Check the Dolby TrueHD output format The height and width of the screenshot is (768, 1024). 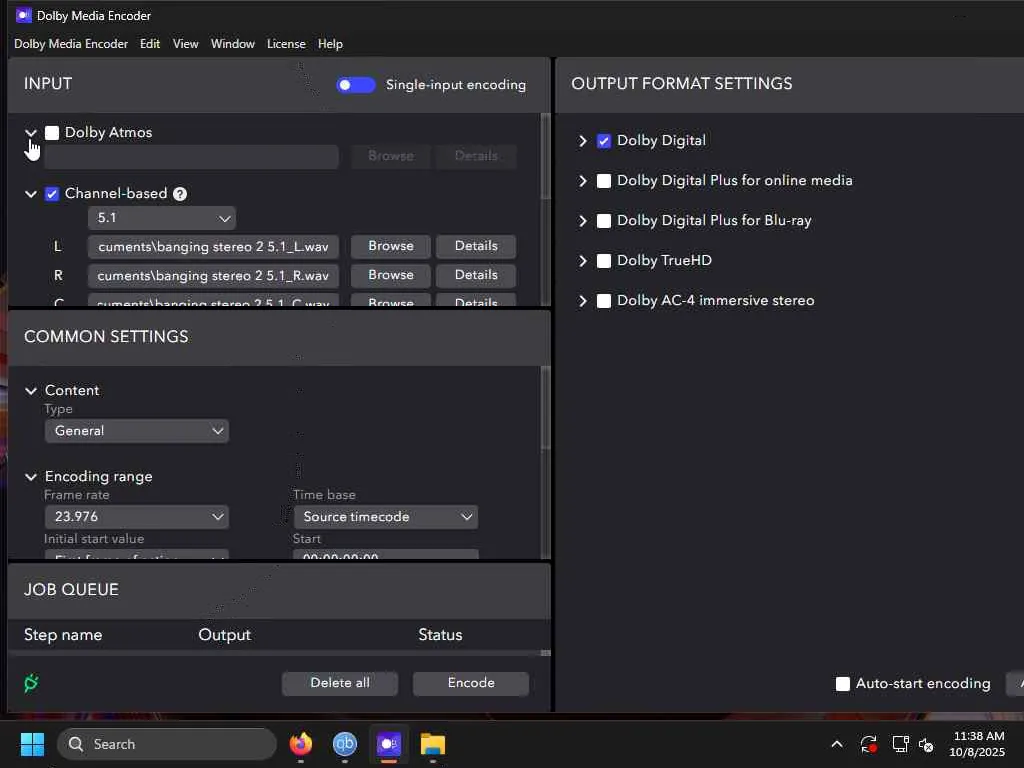click(x=603, y=261)
